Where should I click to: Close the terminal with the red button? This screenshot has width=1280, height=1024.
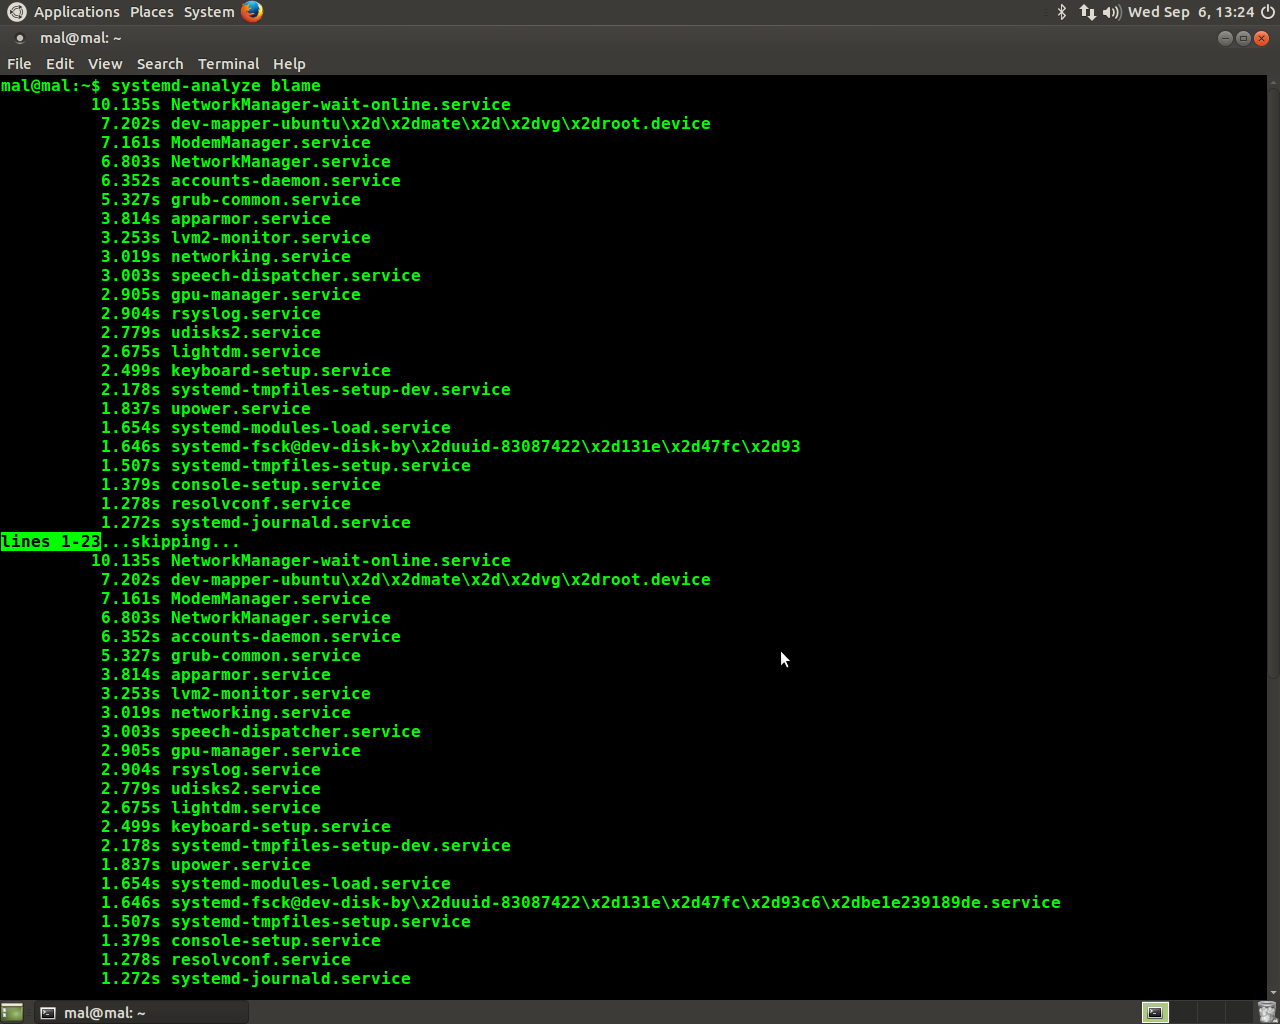coord(1261,38)
